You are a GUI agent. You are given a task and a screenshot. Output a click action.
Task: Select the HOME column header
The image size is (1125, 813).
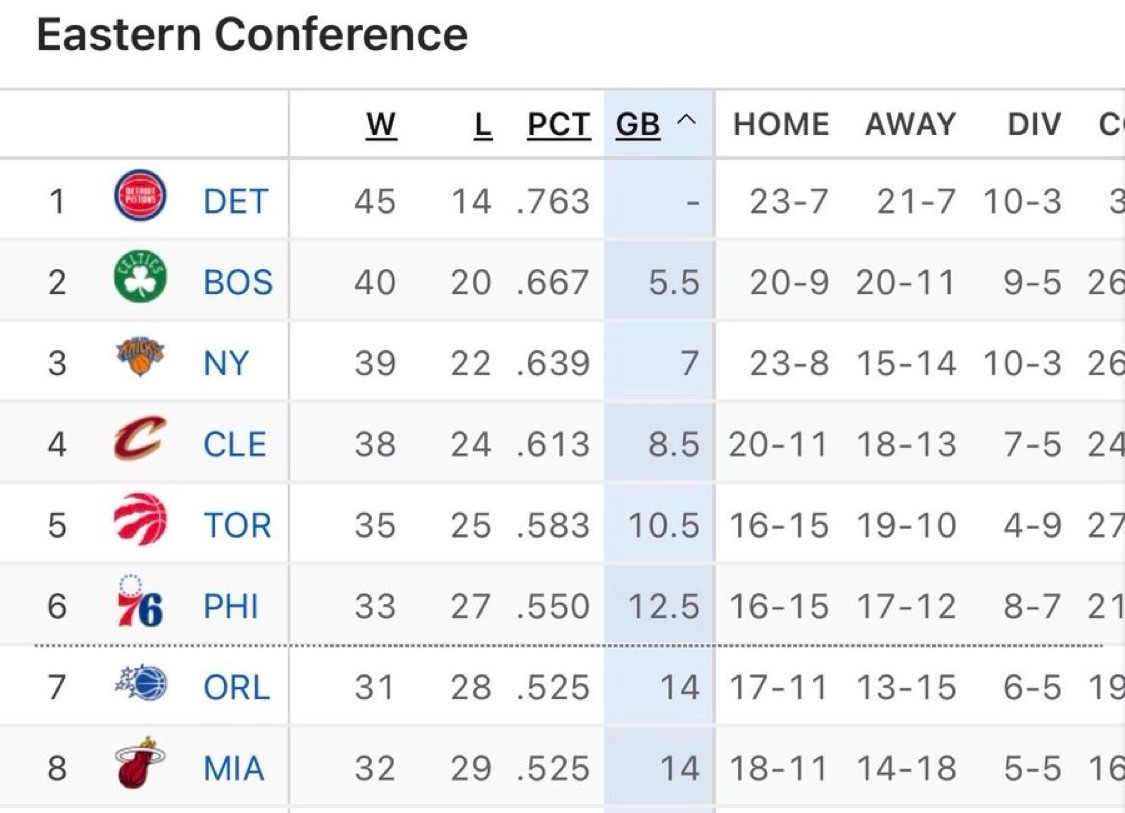coord(781,125)
